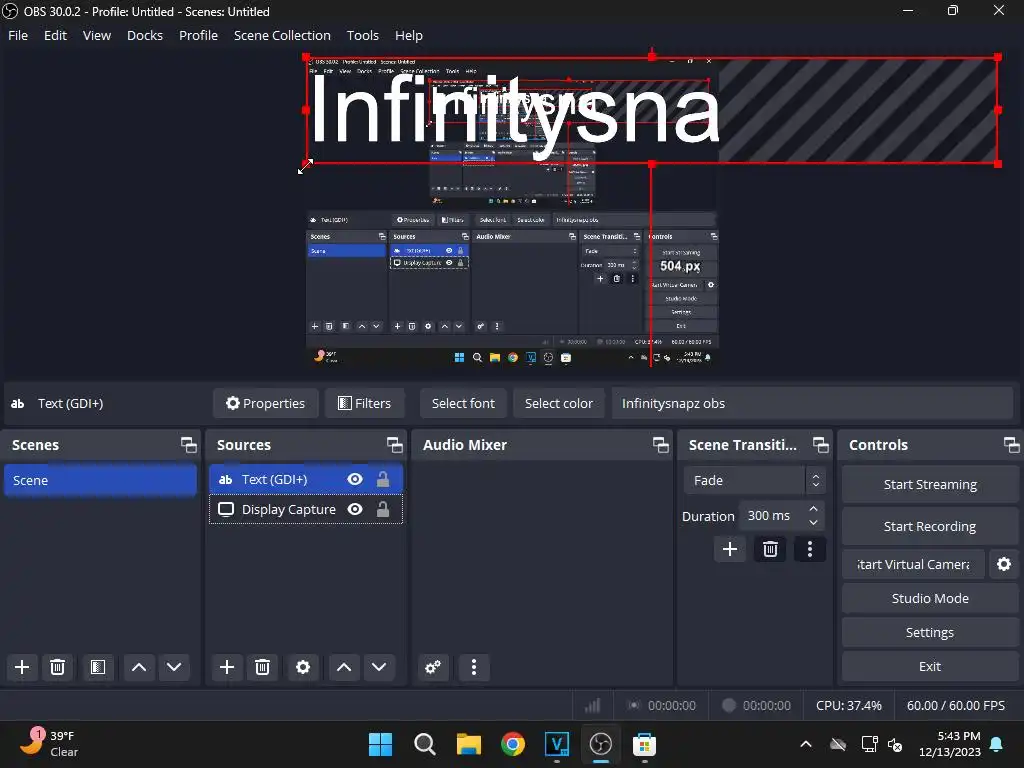
Task: Open the Edit menu
Action: coord(56,35)
